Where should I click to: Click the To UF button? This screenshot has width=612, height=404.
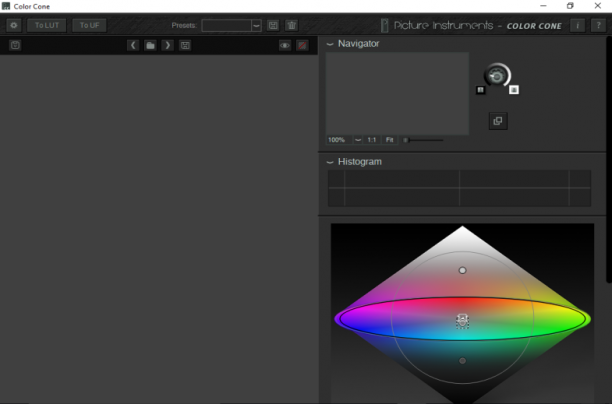pos(89,25)
